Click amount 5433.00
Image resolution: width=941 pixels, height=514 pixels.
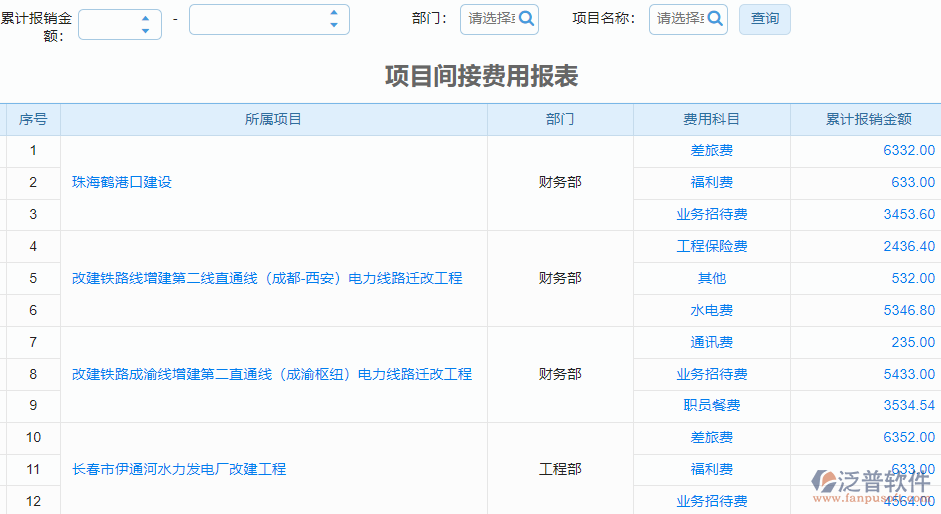click(909, 375)
